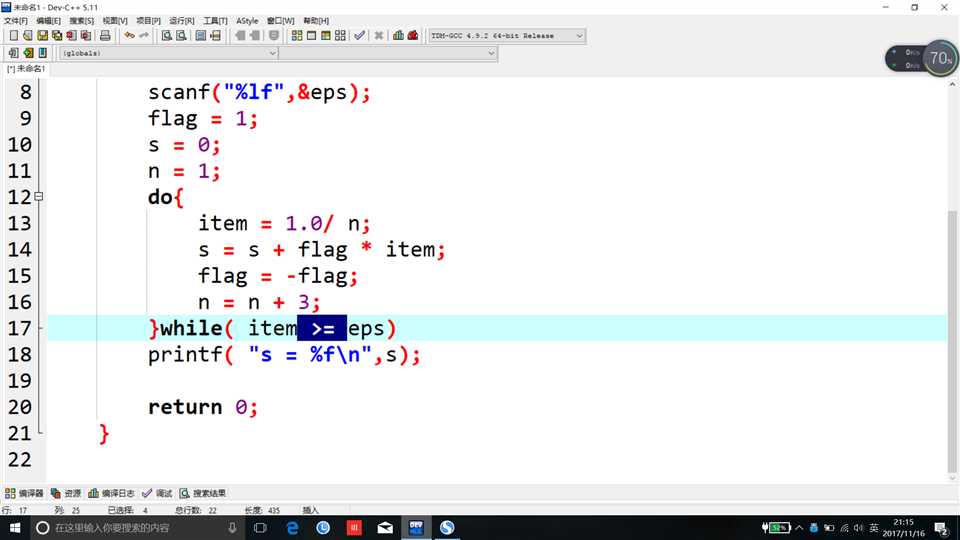This screenshot has width=960, height=540.
Task: Open the 文件[F] menu
Action: click(15, 21)
